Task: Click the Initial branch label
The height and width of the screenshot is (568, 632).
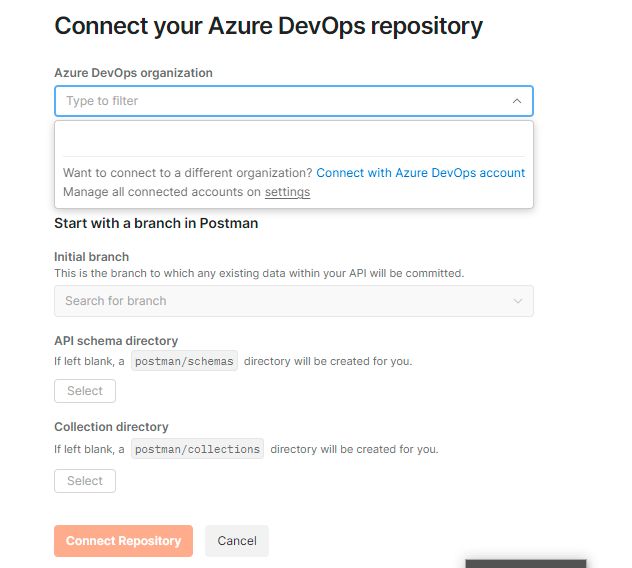Action: tap(91, 257)
